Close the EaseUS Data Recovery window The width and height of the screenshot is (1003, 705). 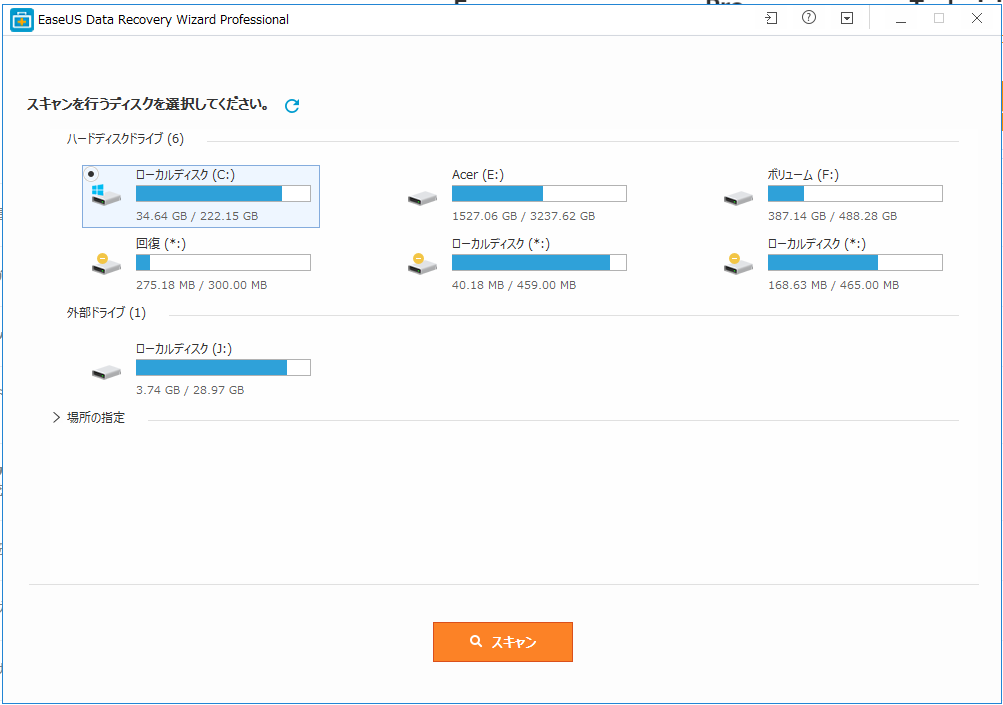tap(977, 19)
